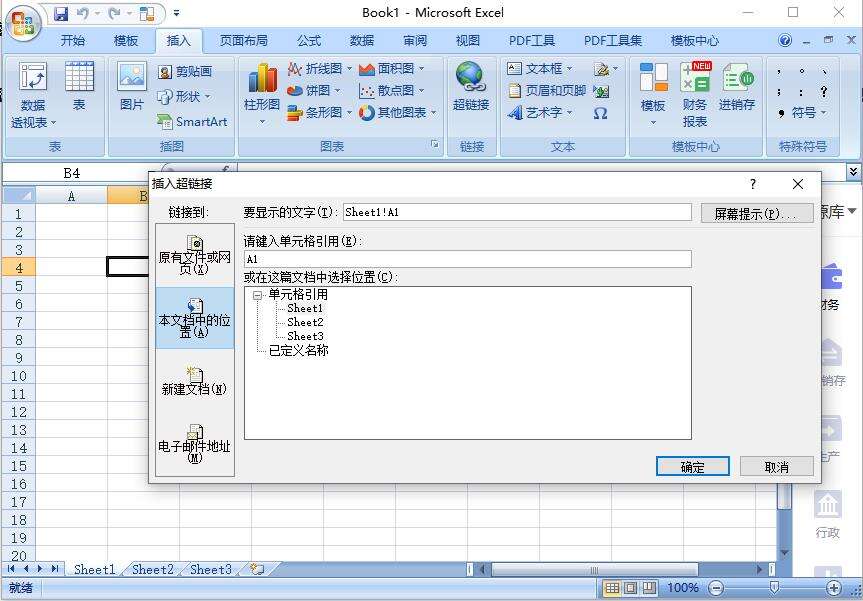Select Sheet3 in the location tree
The width and height of the screenshot is (863, 601).
click(305, 336)
